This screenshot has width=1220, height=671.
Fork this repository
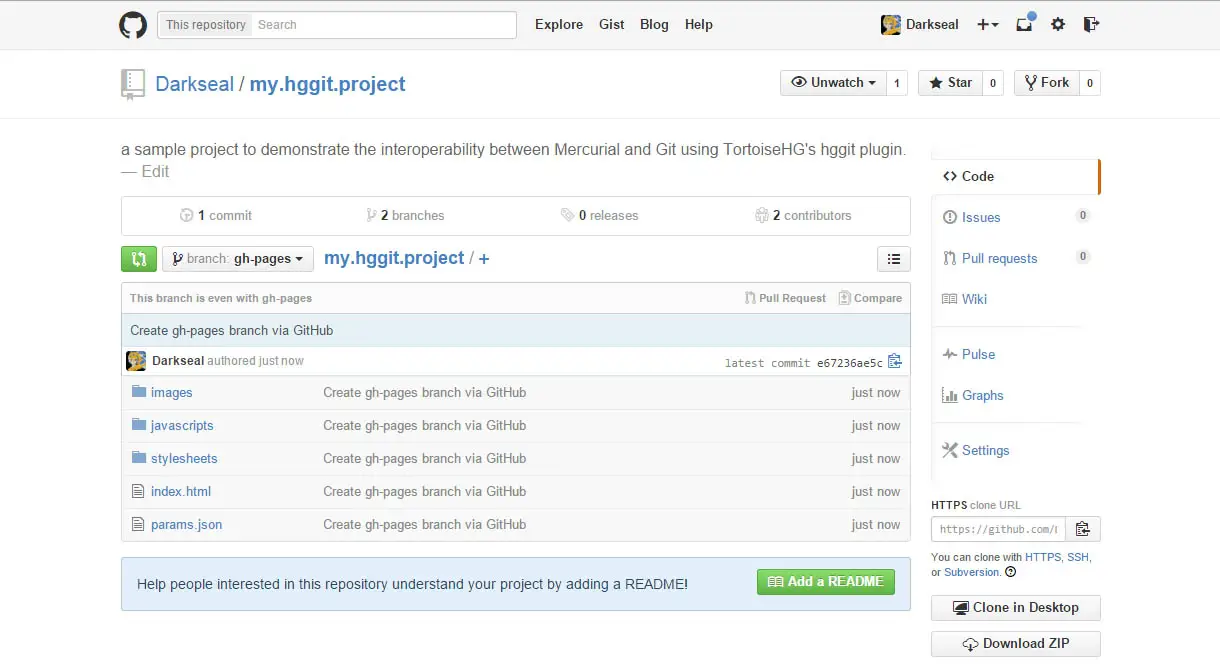[1046, 83]
